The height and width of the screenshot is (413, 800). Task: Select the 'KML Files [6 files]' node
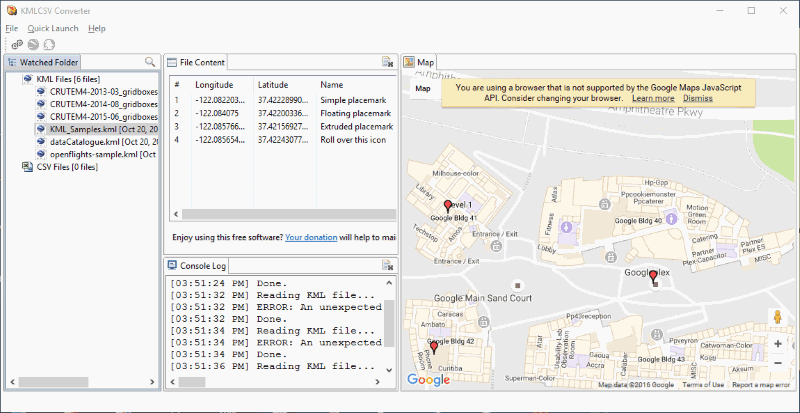(68, 79)
